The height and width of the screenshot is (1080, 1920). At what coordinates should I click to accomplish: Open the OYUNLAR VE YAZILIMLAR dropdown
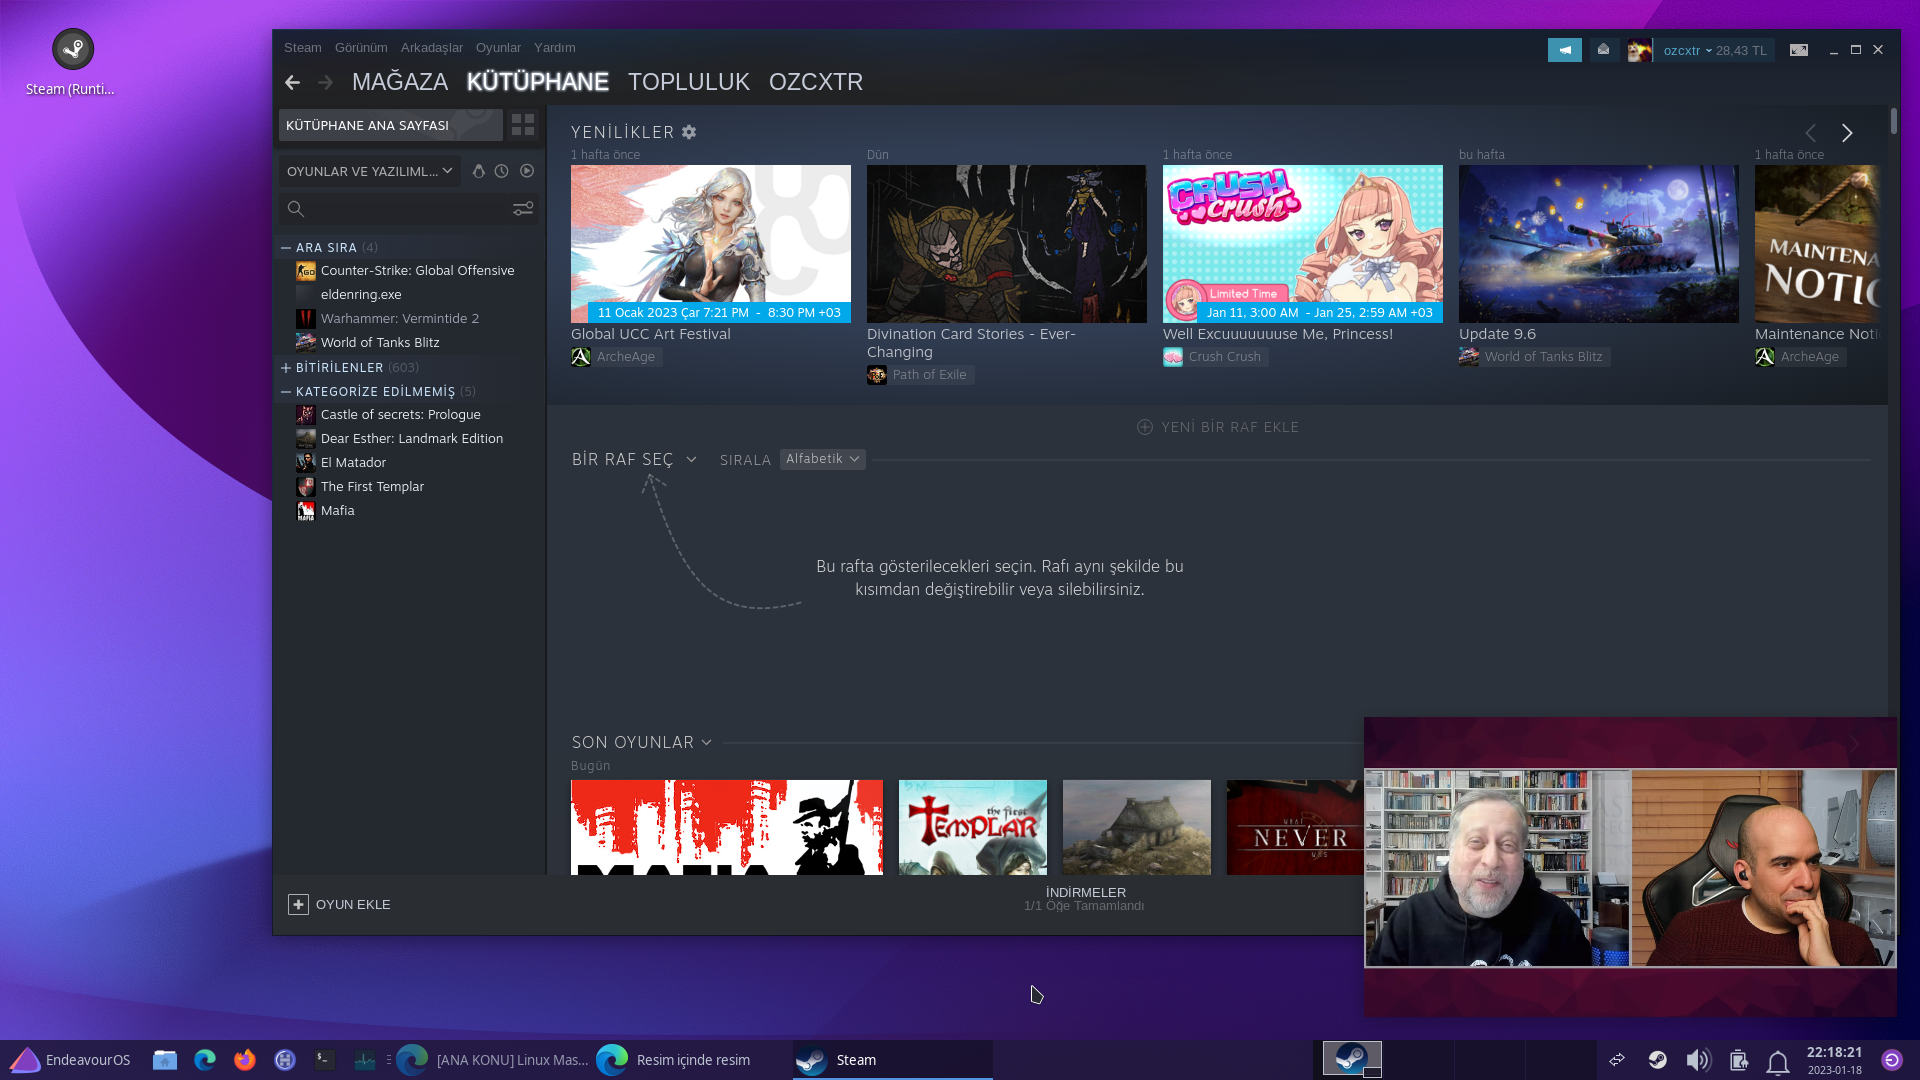click(x=369, y=171)
